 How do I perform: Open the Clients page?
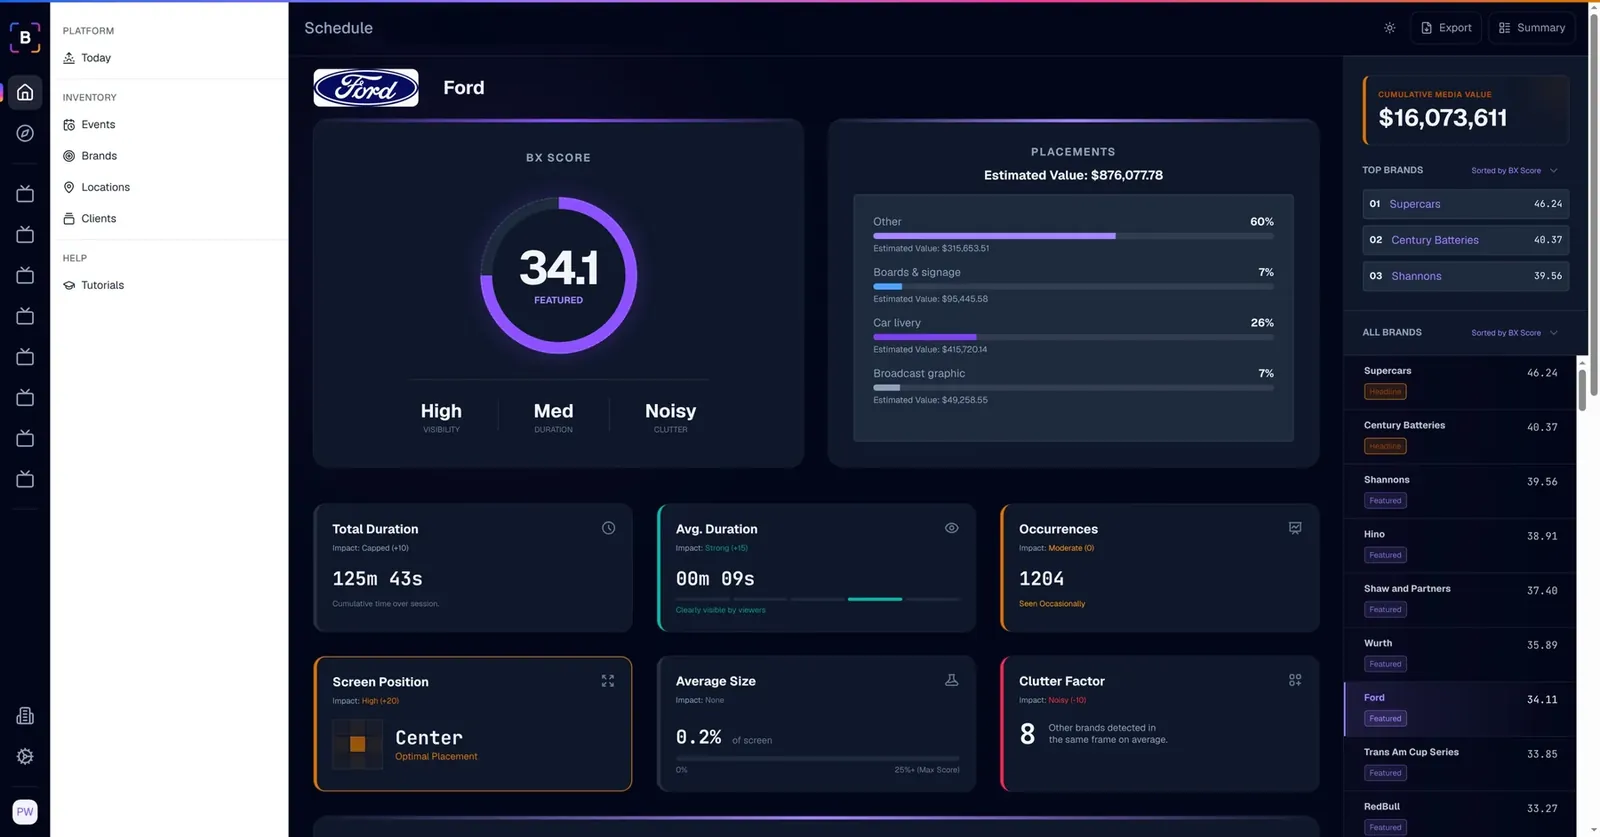click(98, 218)
